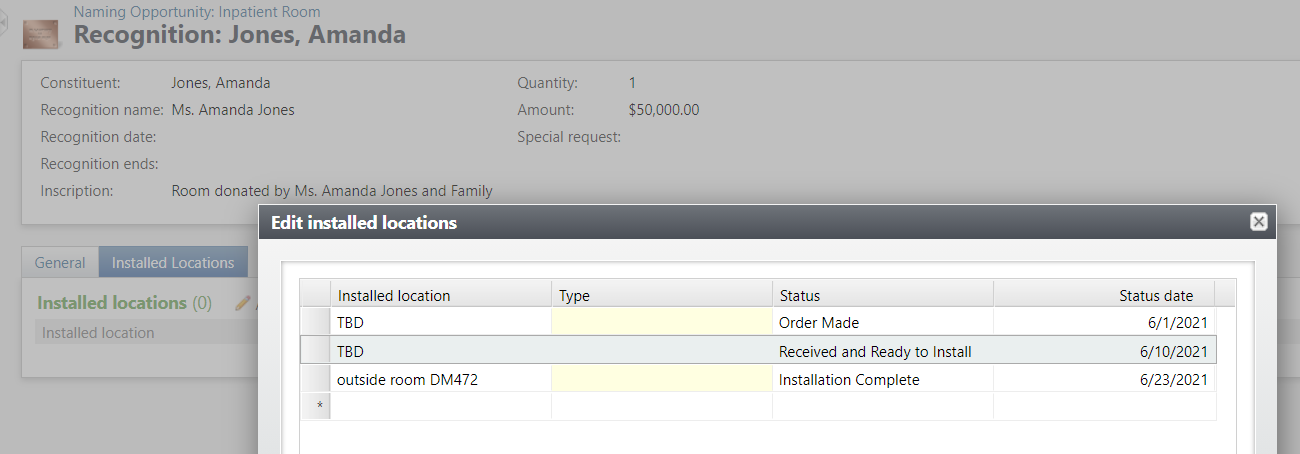
Task: Open the Naming Opportunity: Inpatient Room link
Action: click(x=197, y=12)
